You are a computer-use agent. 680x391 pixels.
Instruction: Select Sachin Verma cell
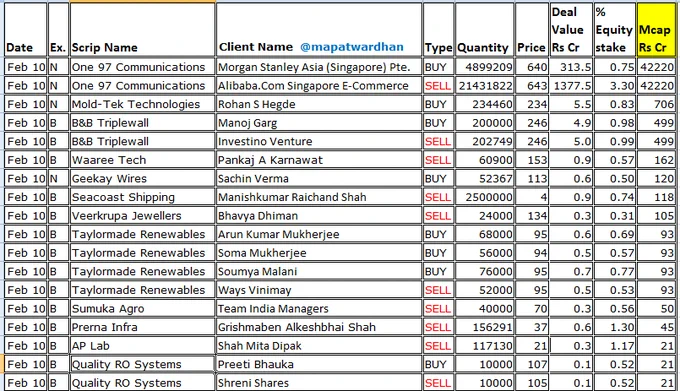[319, 179]
